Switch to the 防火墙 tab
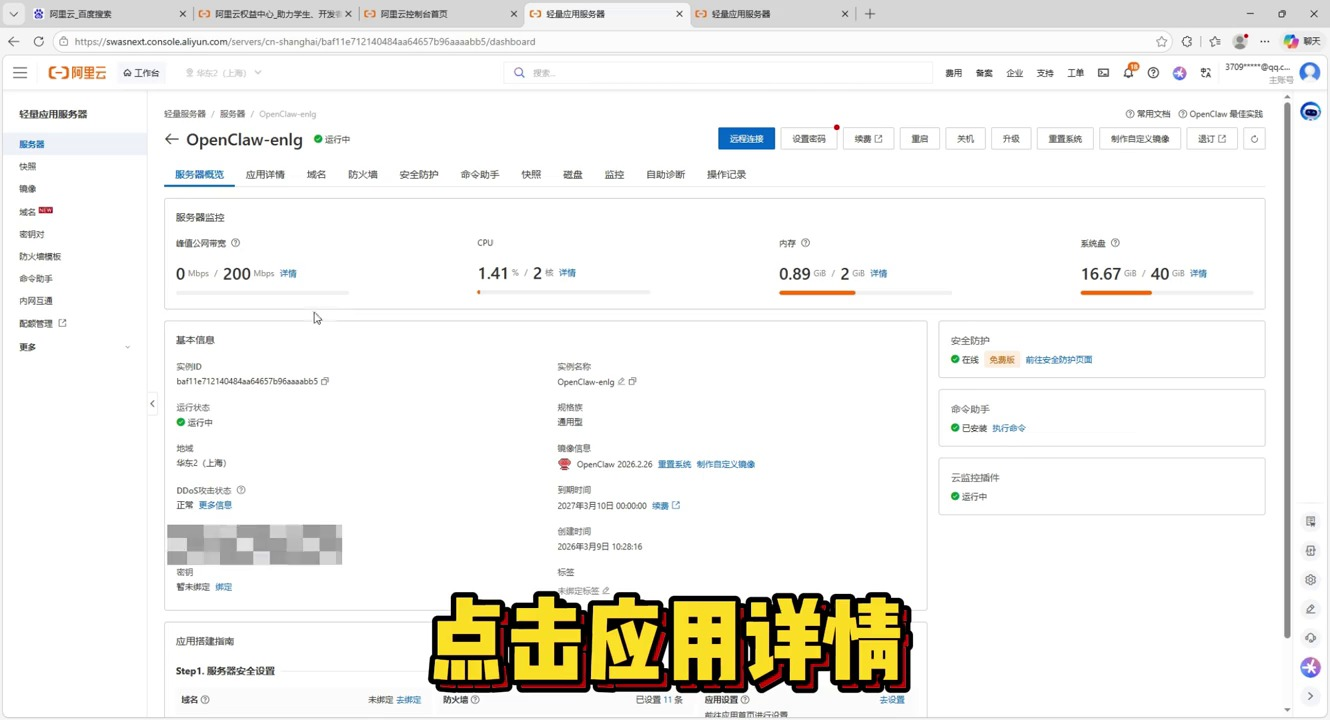1330x720 pixels. (x=363, y=174)
